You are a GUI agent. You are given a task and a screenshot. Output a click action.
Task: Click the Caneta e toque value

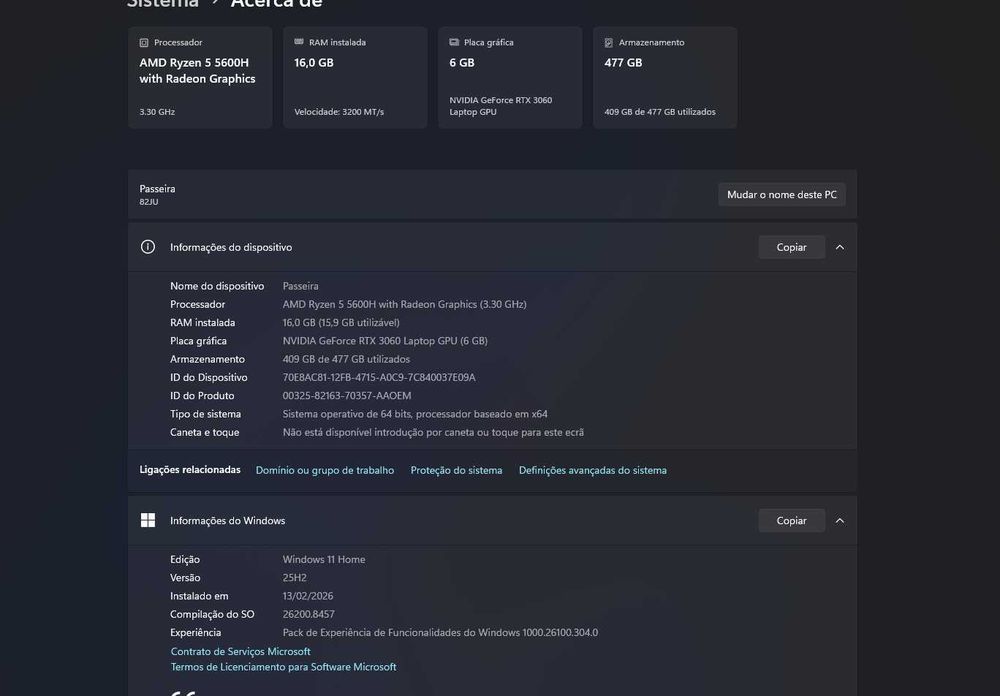click(433, 433)
